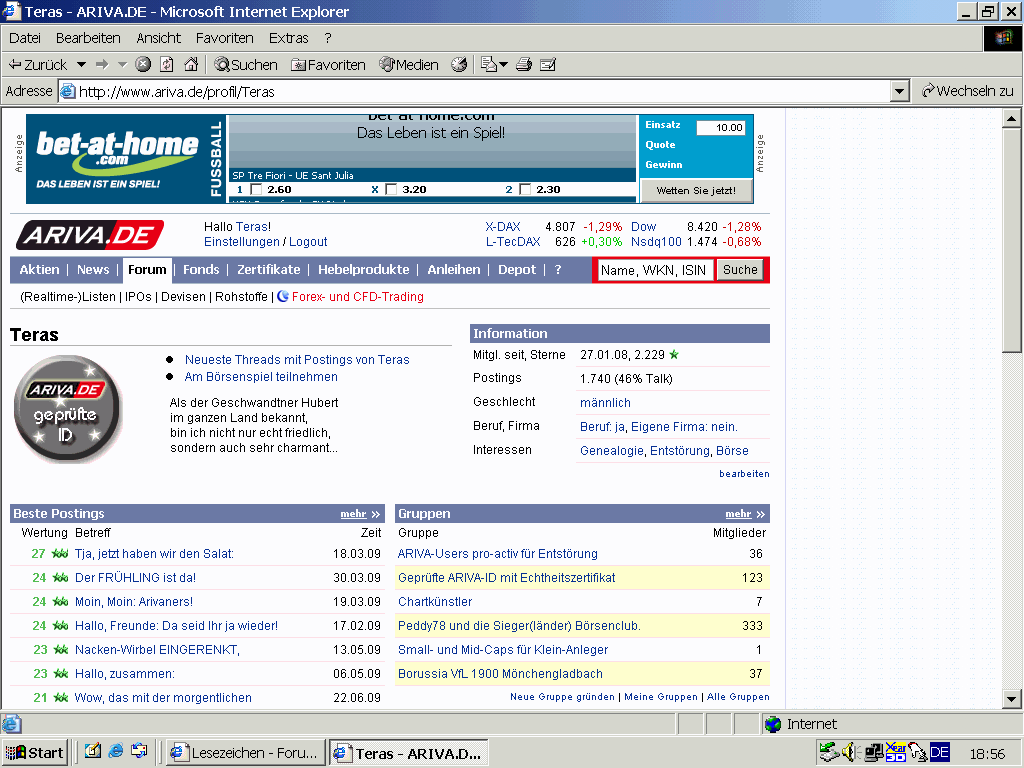Click the Edit page toolbar icon
This screenshot has width=1024, height=768.
(547, 65)
